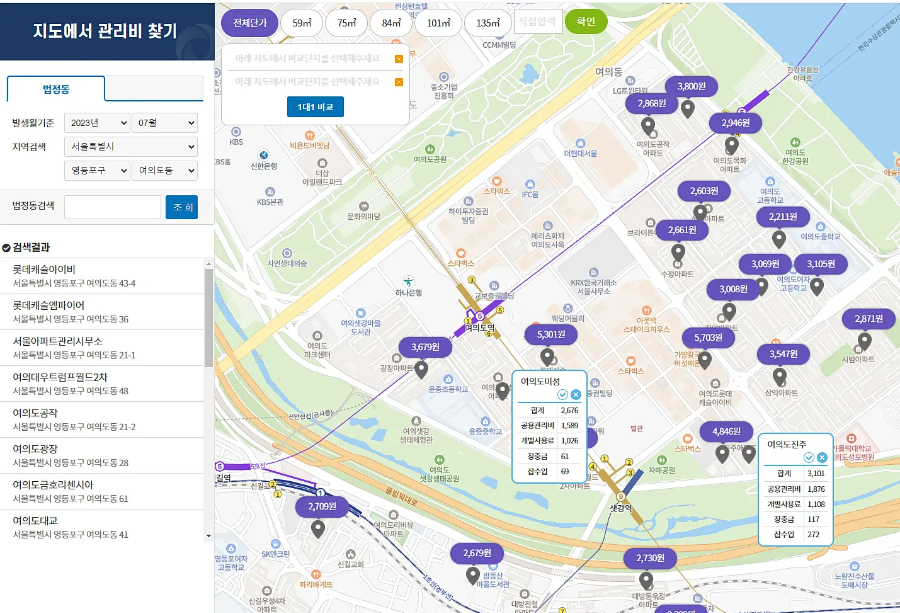The width and height of the screenshot is (900, 613).
Task: Check the select icon in 여의도미성 popup
Action: point(562,394)
